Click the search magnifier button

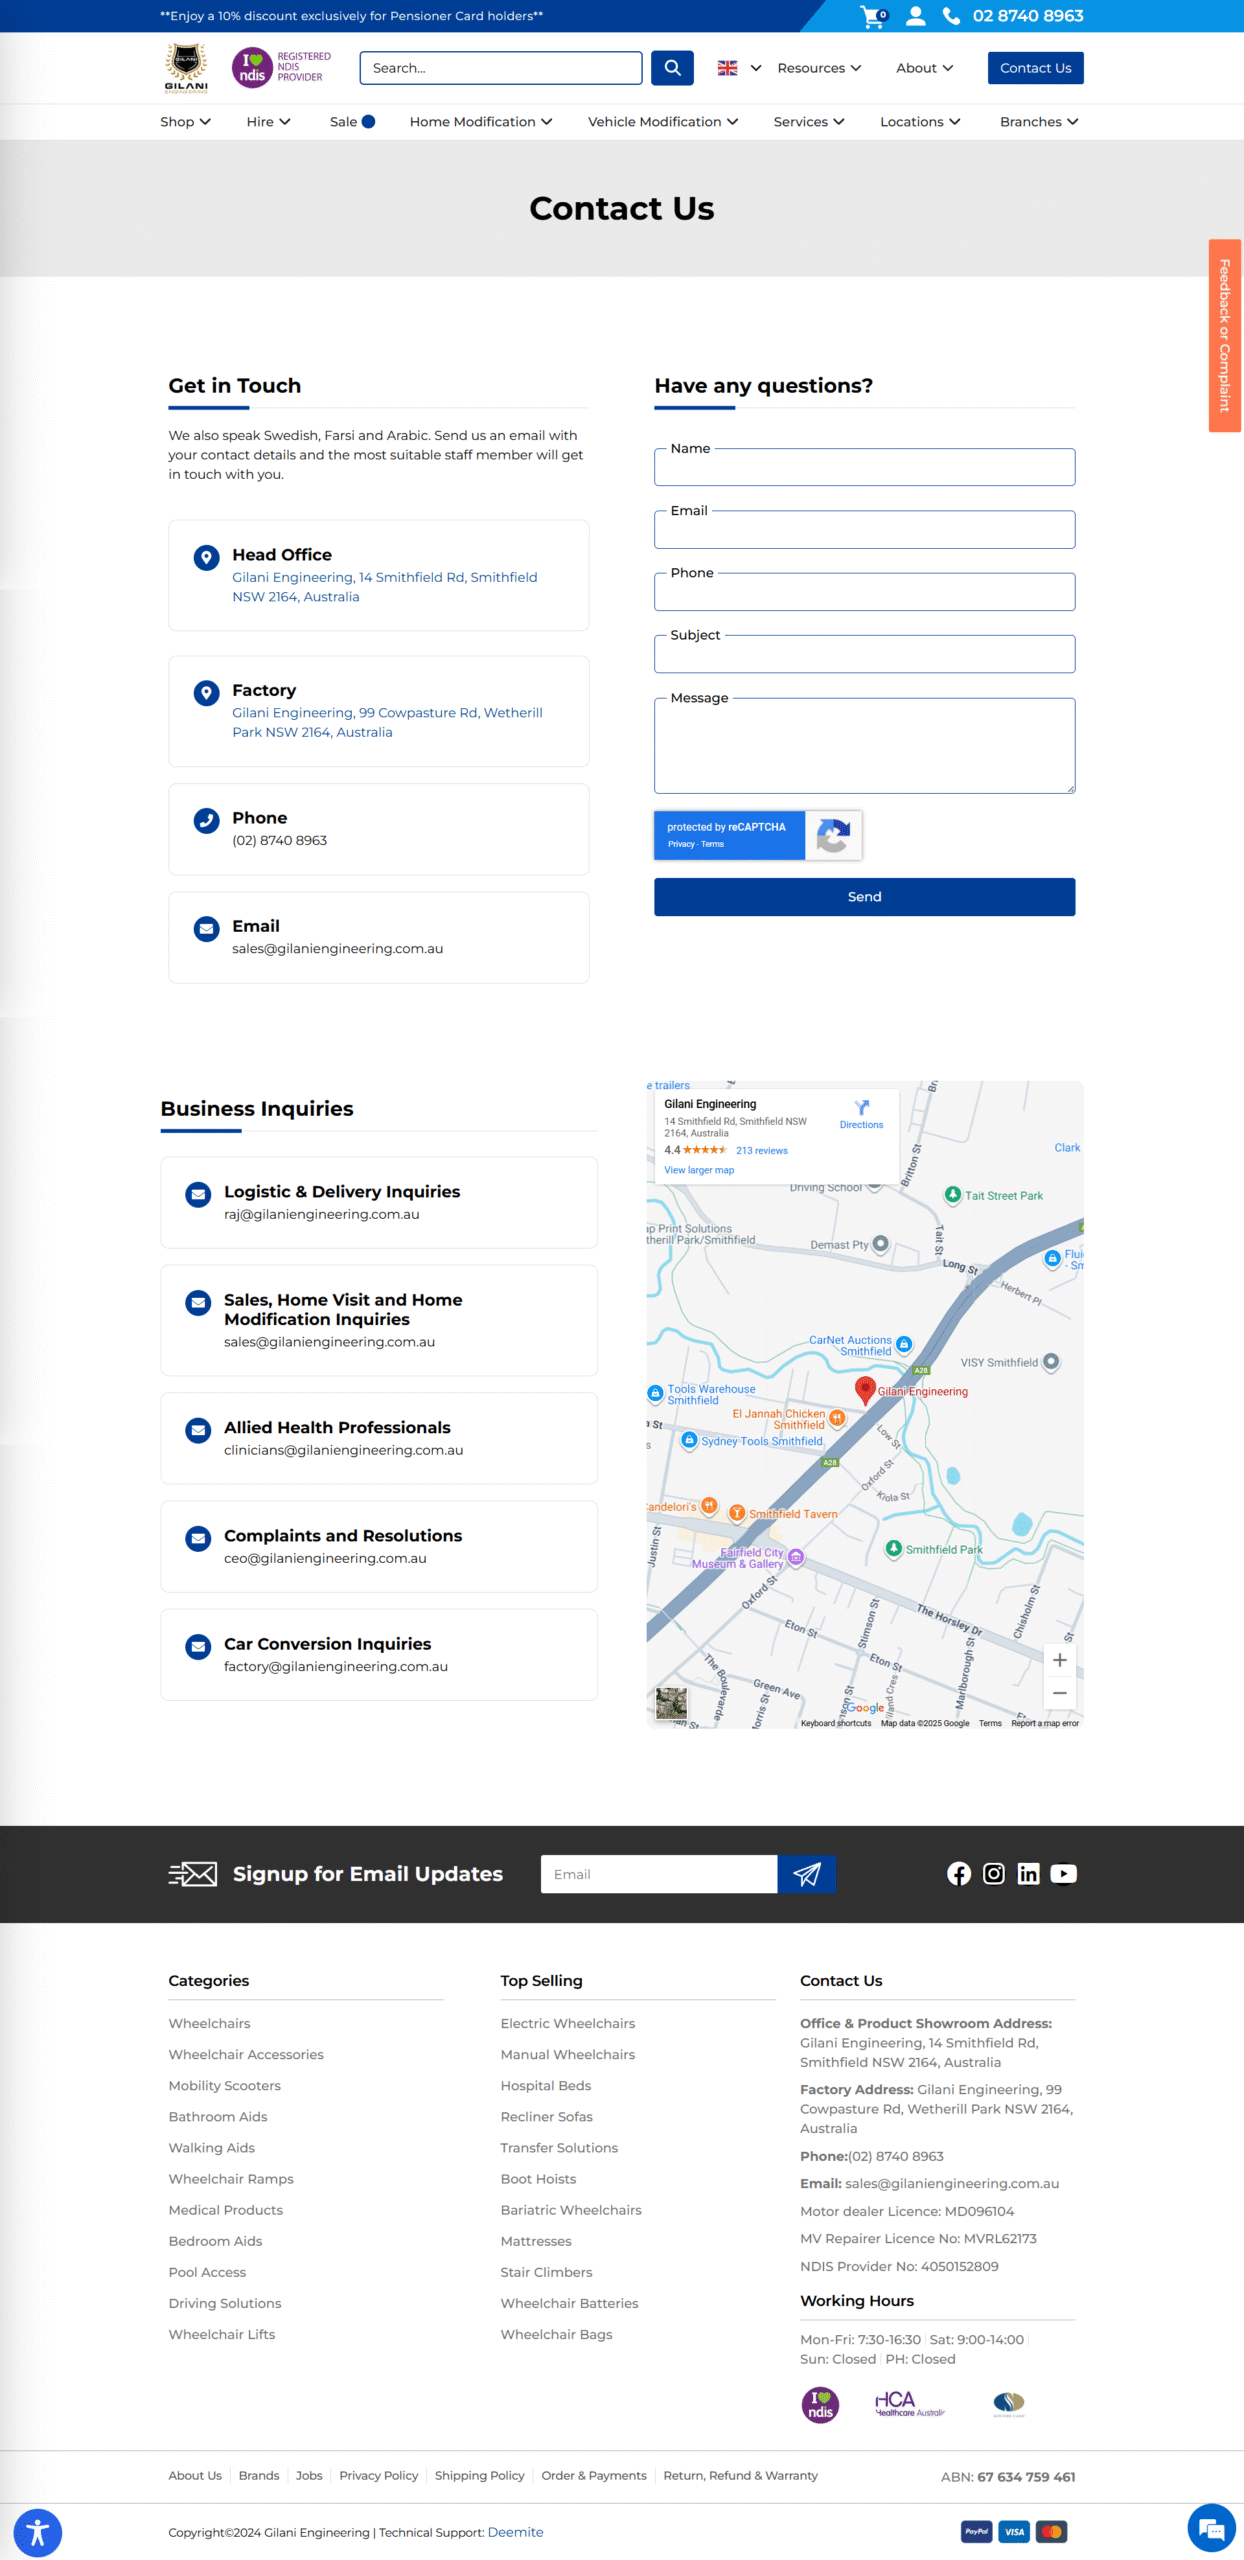click(x=672, y=68)
